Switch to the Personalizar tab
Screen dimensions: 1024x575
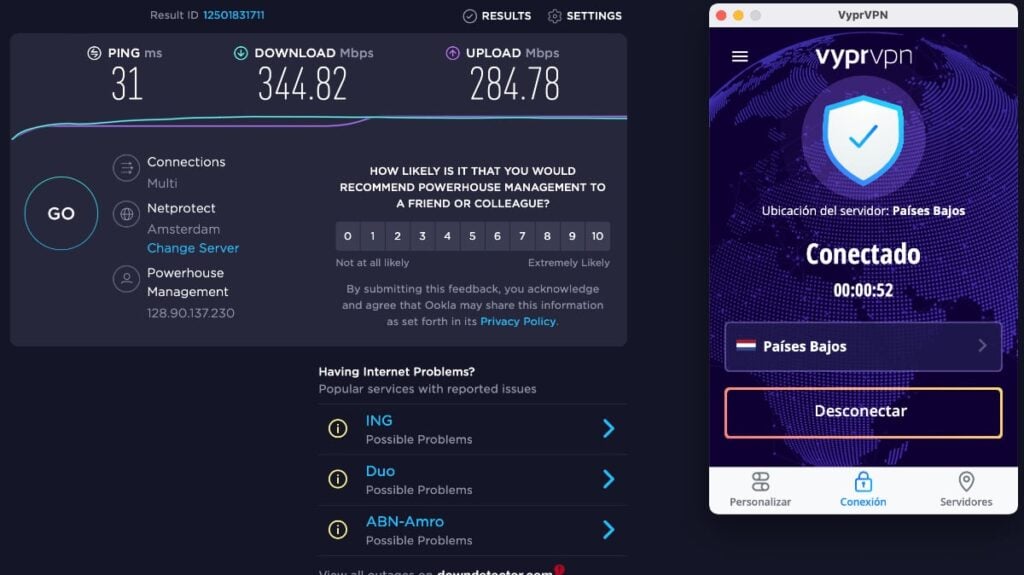click(760, 489)
